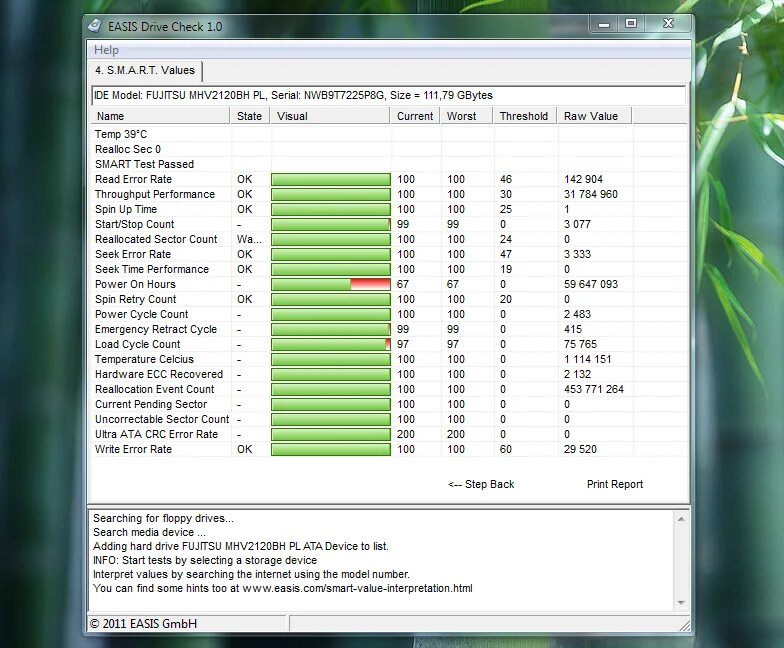Viewport: 784px width, 648px height.
Task: Select the Spin Up Time row name
Action: pyautogui.click(x=126, y=209)
